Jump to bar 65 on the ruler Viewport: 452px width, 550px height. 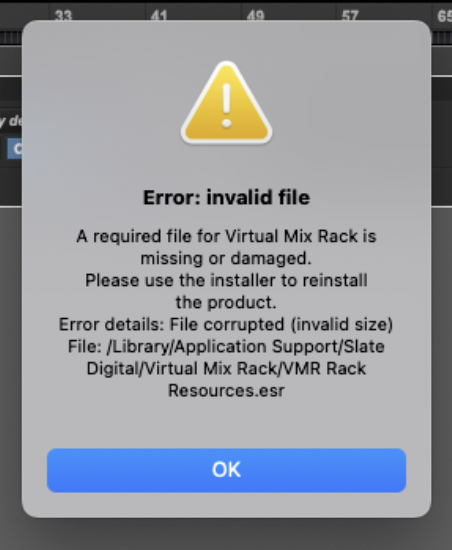click(x=444, y=15)
